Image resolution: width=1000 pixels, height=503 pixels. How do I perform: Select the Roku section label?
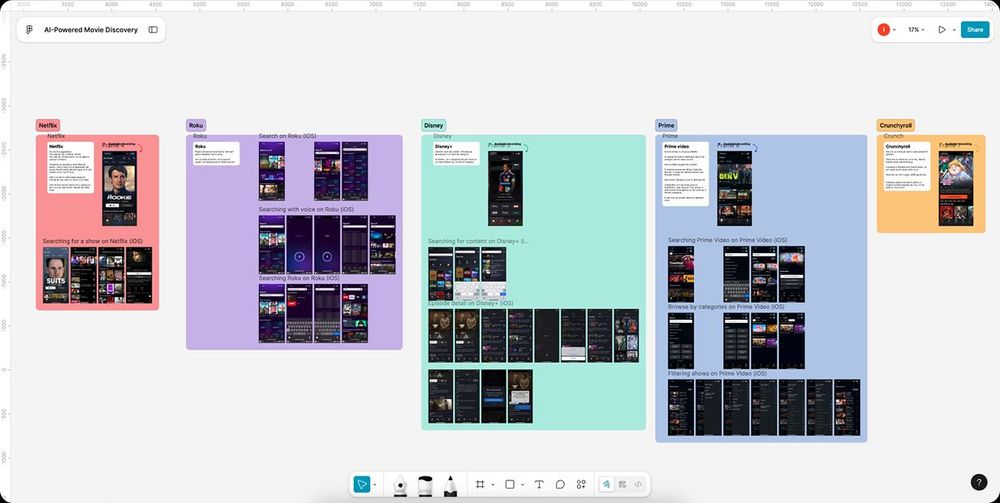coord(196,126)
